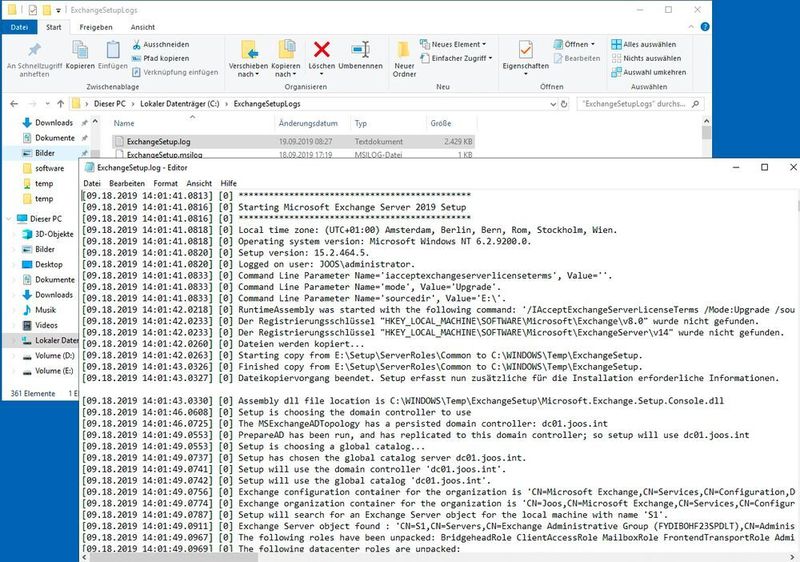This screenshot has width=800, height=562.
Task: Click Lokaler Datenträger (C:) breadcrumb
Action: click(180, 104)
